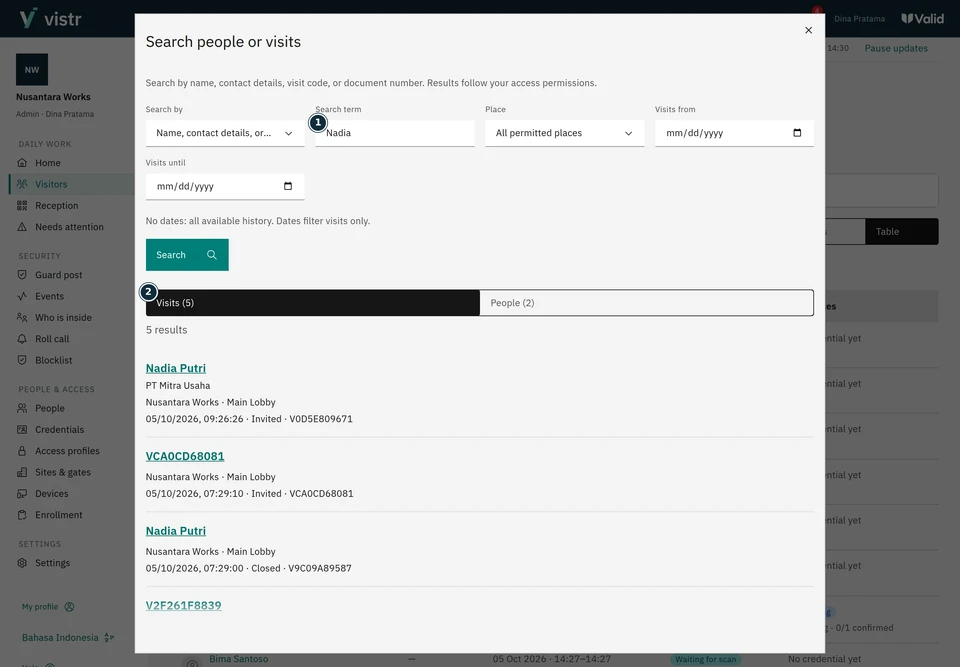Open visit VCA0CD68081 link

click(185, 456)
